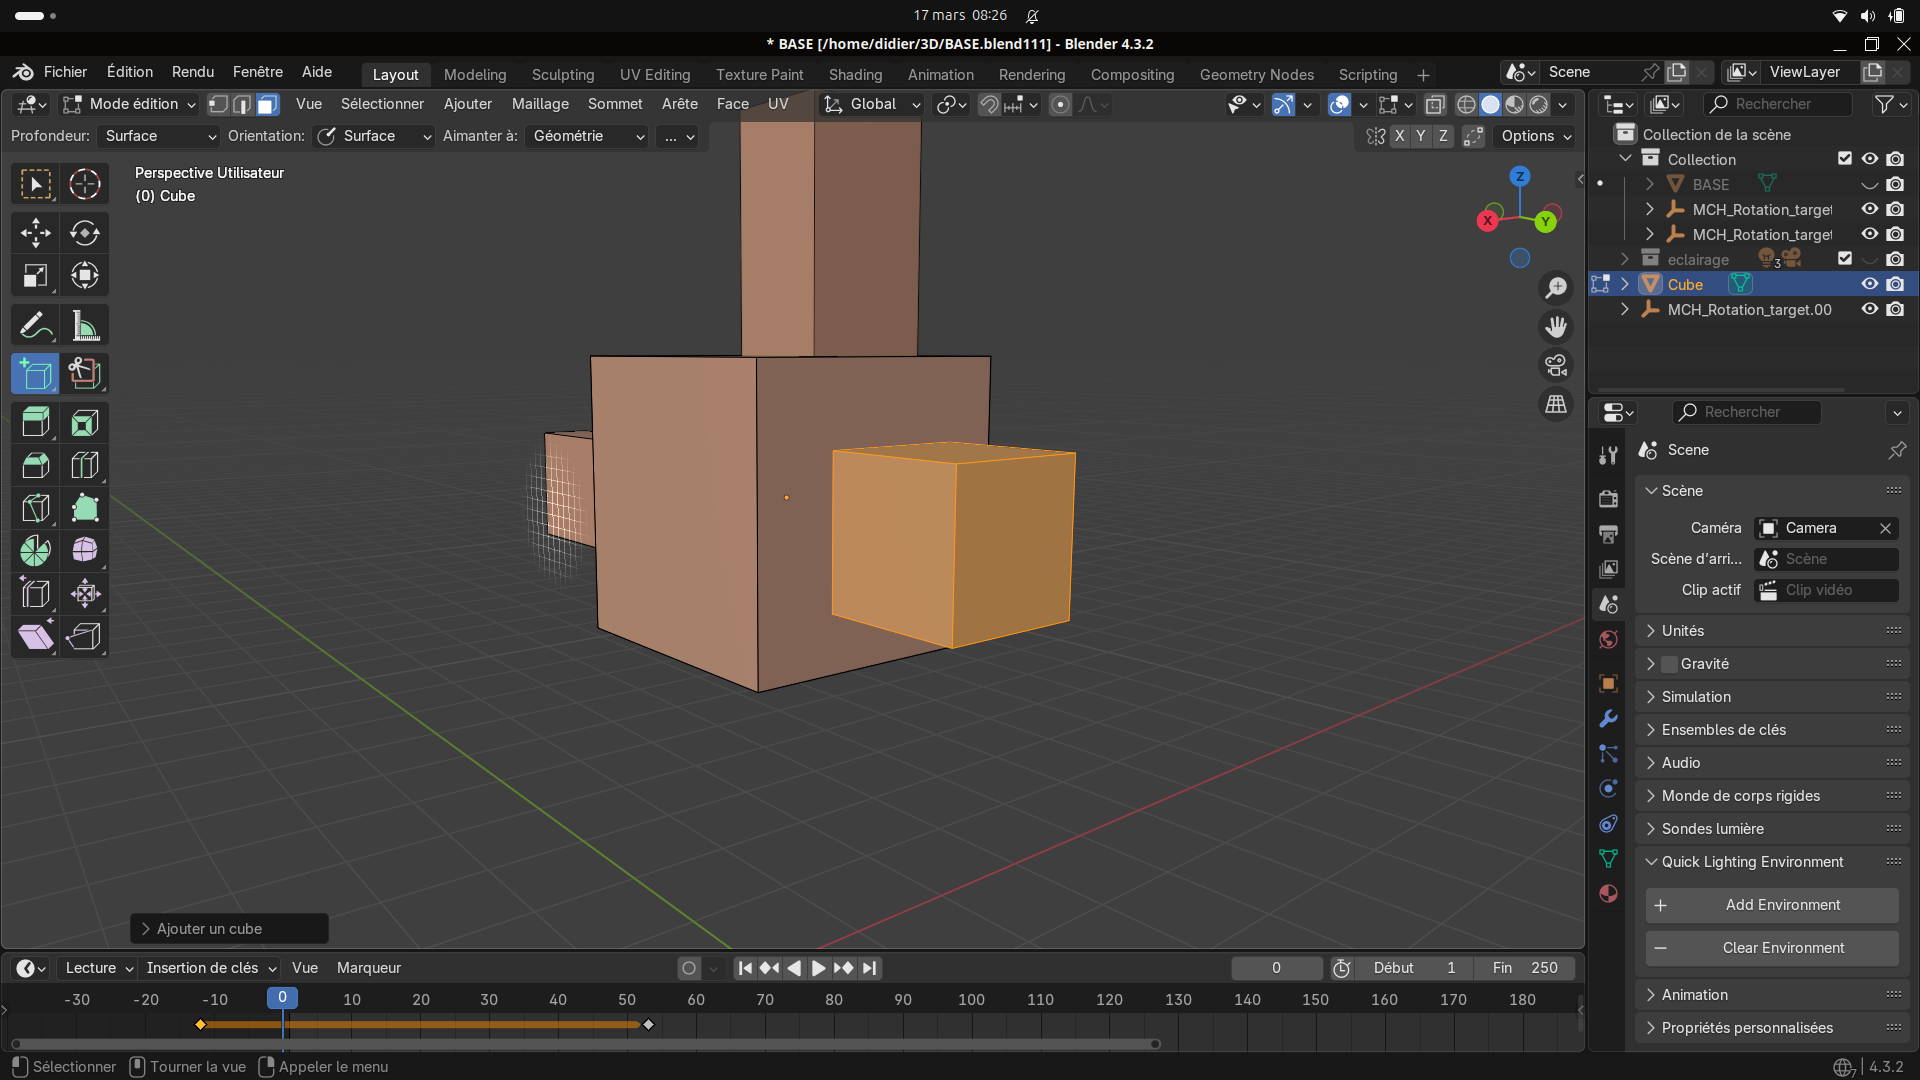The image size is (1920, 1080).
Task: Select the Add Cube tool
Action: [x=35, y=374]
